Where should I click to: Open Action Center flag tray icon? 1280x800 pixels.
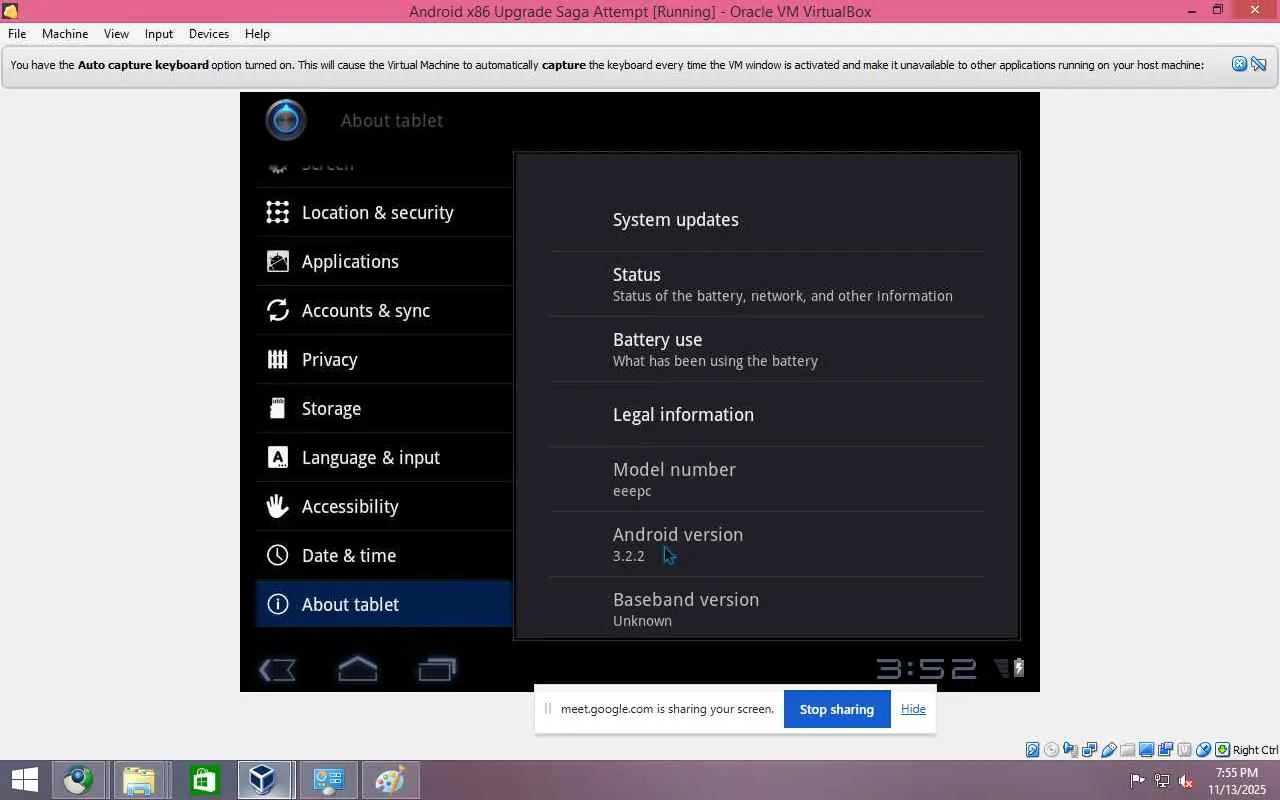pos(1138,780)
